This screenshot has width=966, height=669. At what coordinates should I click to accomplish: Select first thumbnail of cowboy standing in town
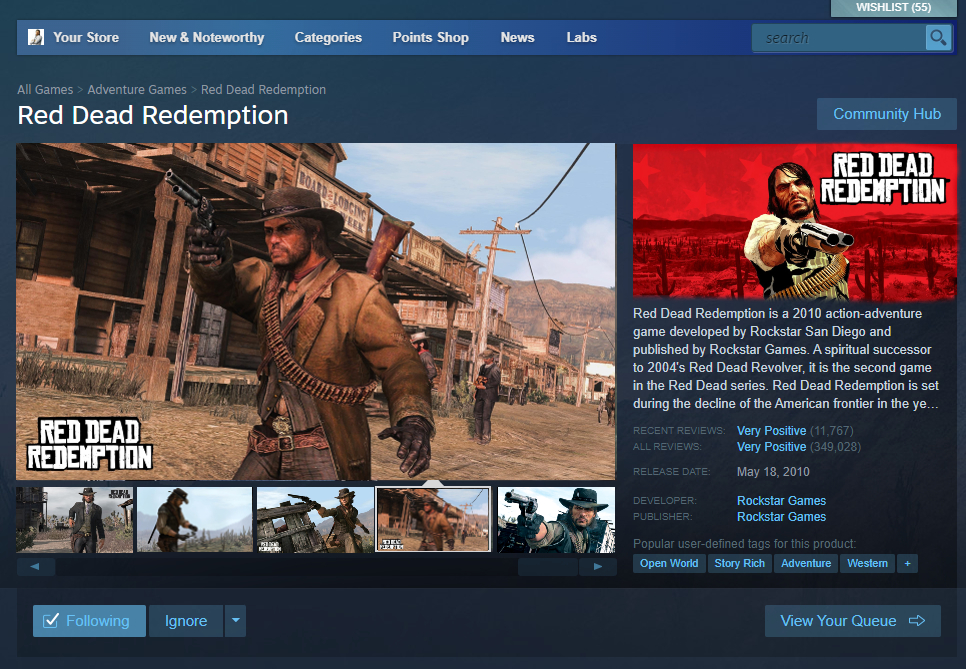(x=75, y=520)
